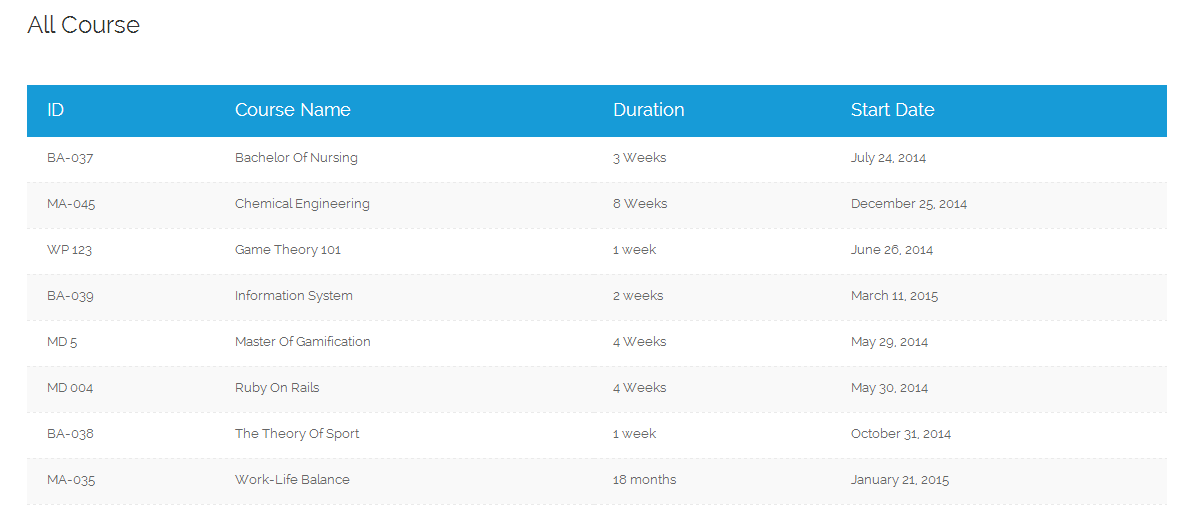Viewport: 1187px width, 508px height.
Task: Select the Game Theory 101 course
Action: (x=288, y=250)
